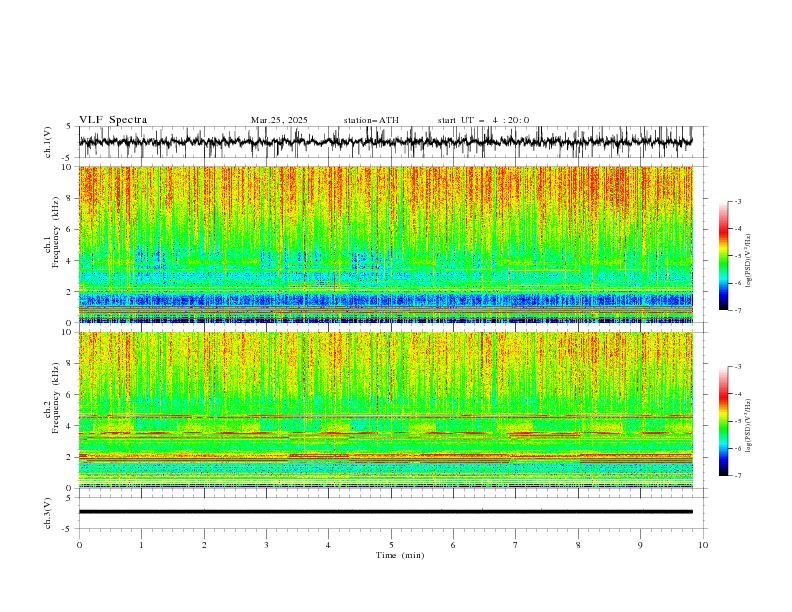Click the "0" tick on the Time axis
The image size is (792, 612).
[79, 545]
